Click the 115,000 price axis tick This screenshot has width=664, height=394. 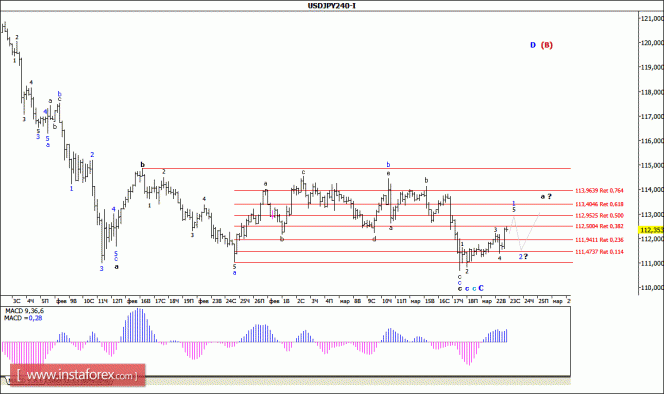pyautogui.click(x=652, y=165)
